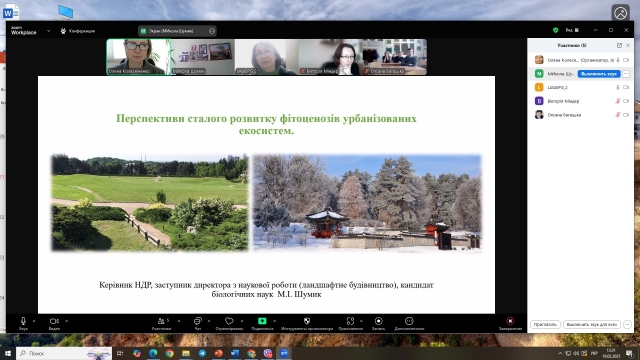This screenshot has height=360, width=640.
Task: Open share options arrow beside green share button
Action: click(x=274, y=321)
